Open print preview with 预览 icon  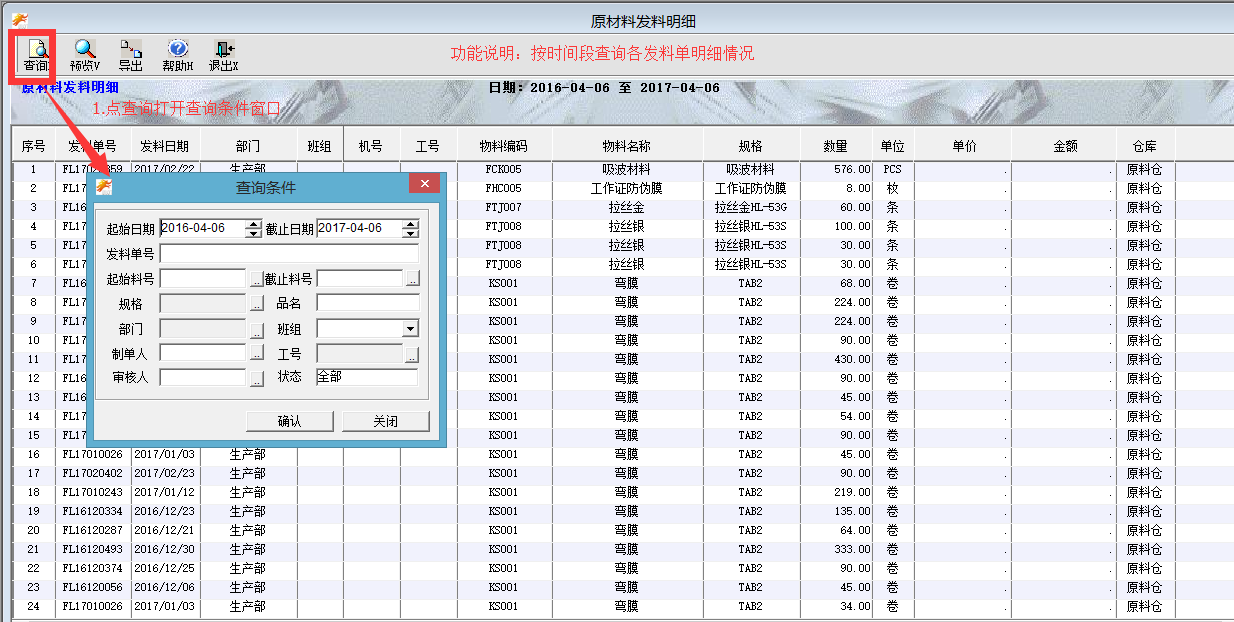point(84,56)
